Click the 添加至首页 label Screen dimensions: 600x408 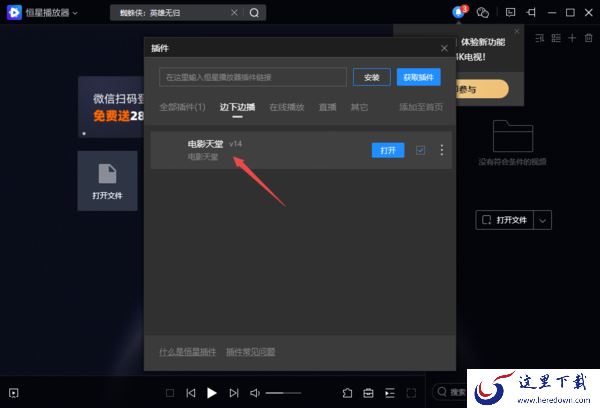pyautogui.click(x=421, y=107)
